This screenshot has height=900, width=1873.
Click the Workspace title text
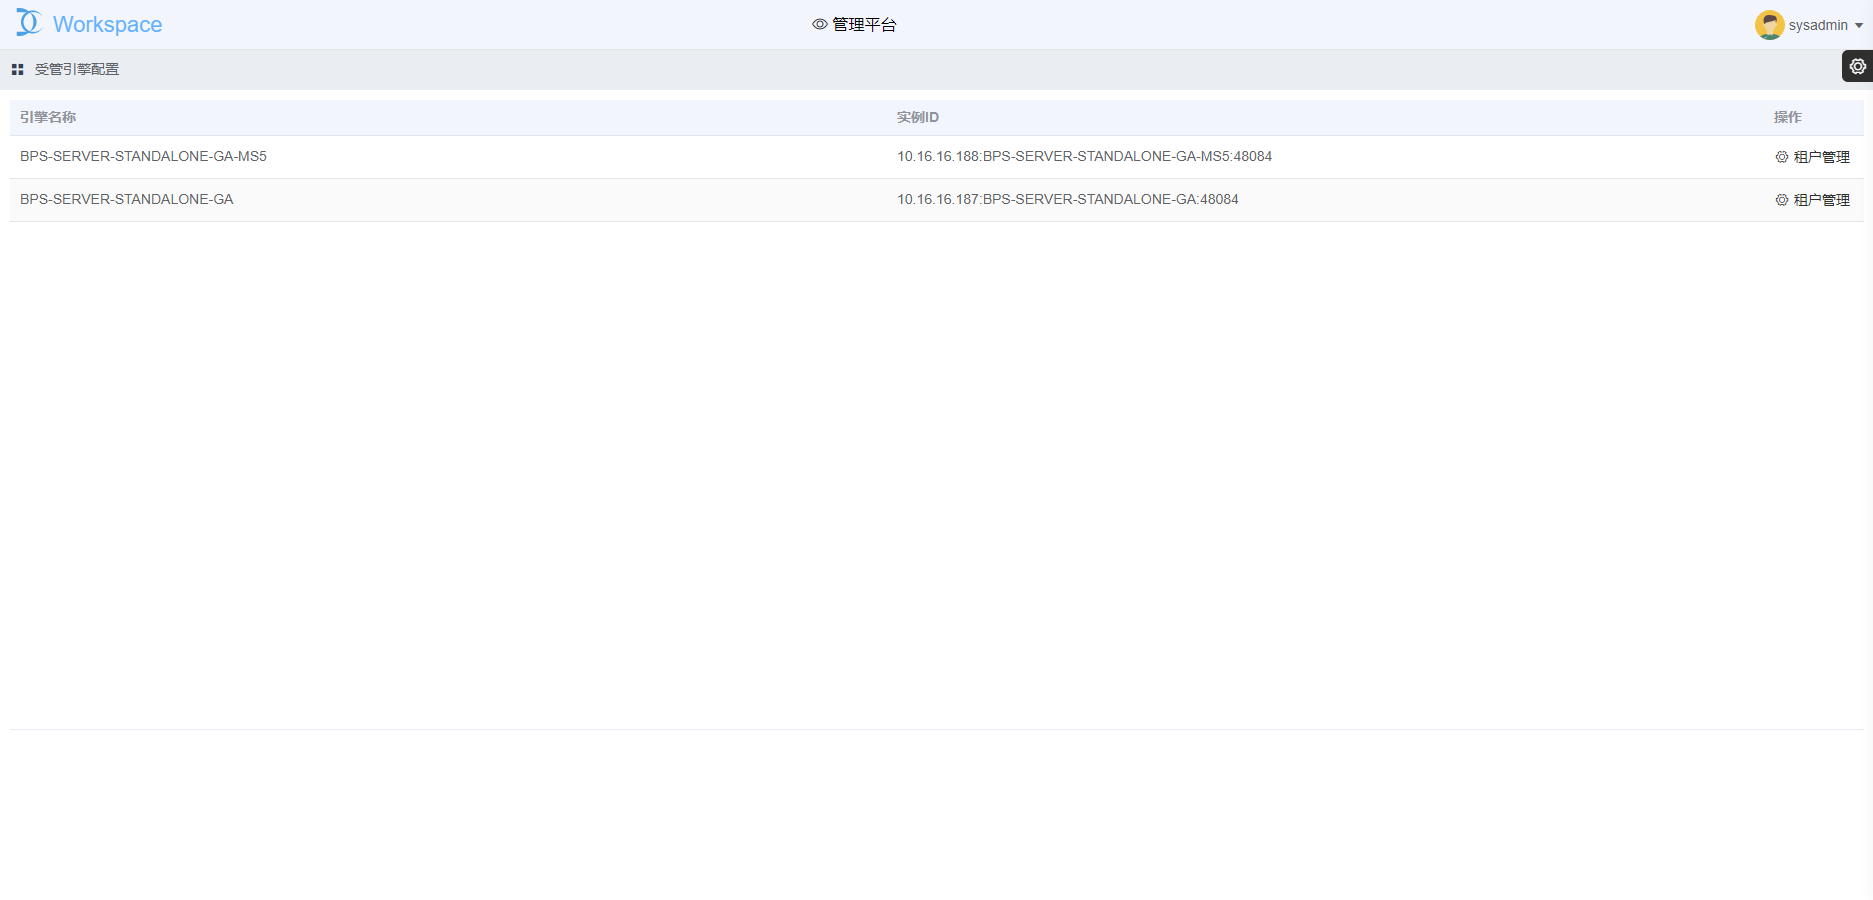click(x=107, y=25)
